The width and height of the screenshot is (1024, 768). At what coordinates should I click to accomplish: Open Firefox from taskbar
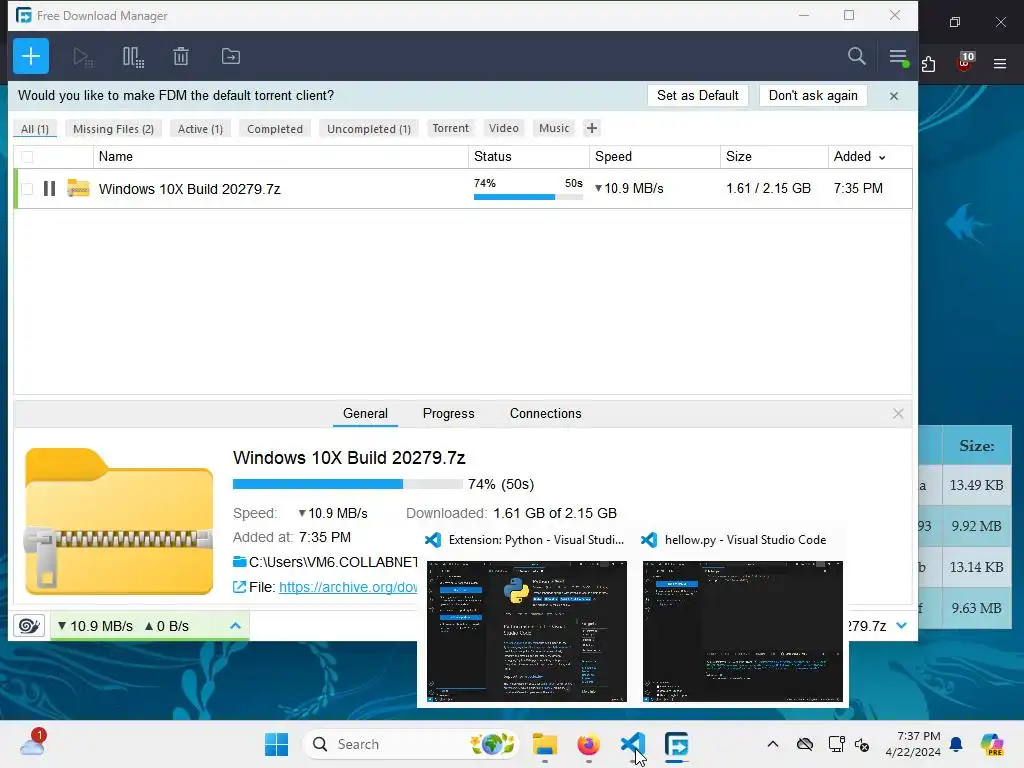[588, 744]
